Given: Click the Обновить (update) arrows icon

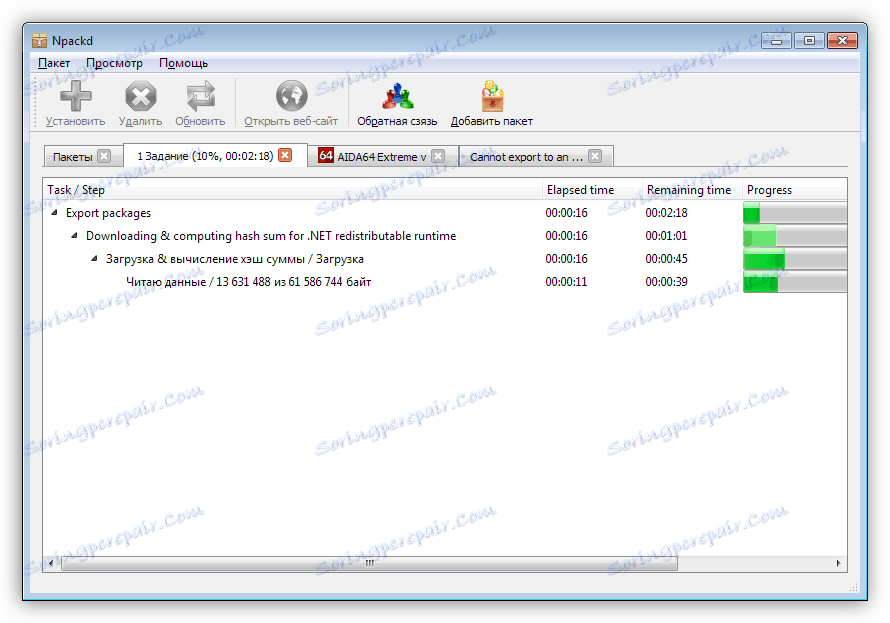Looking at the screenshot, I should pos(200,95).
